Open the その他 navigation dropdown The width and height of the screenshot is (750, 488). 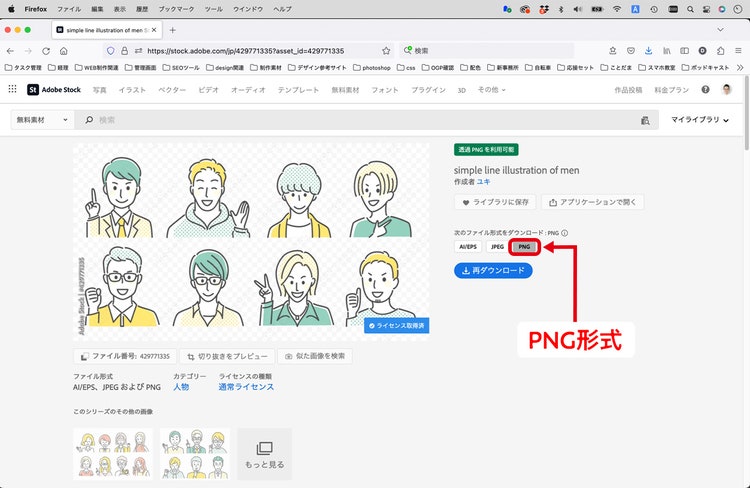click(491, 89)
